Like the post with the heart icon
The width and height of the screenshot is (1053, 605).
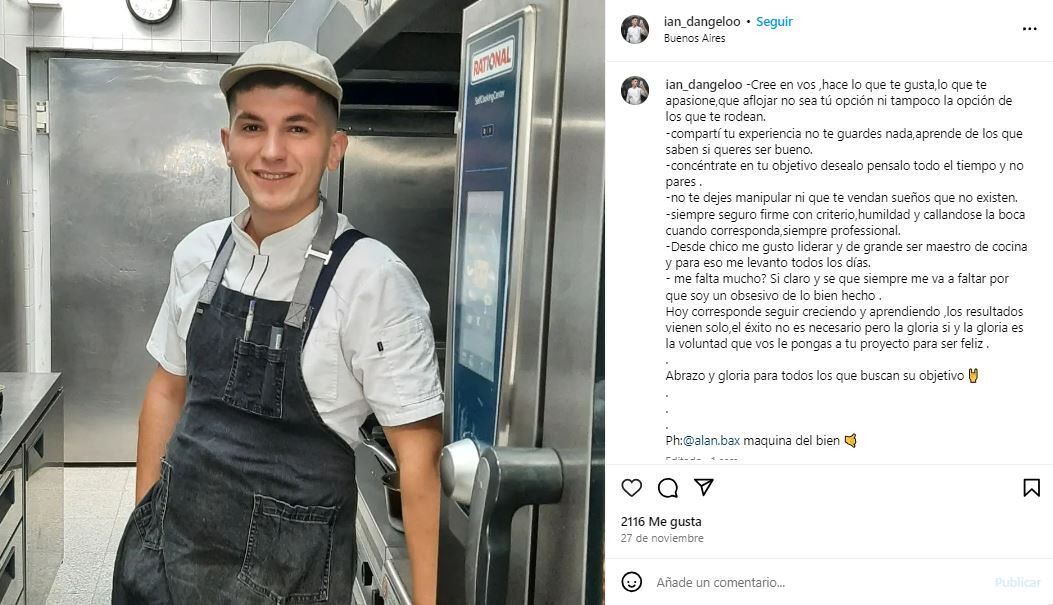(631, 487)
